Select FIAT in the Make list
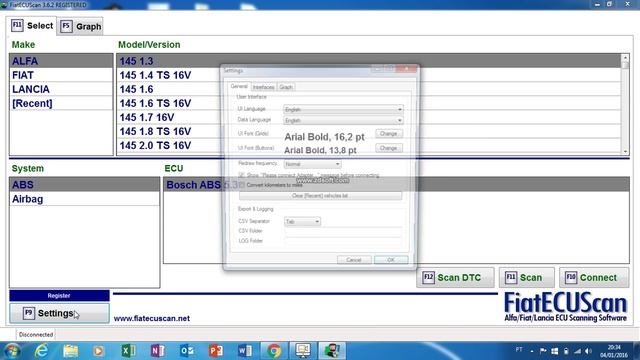 (61, 75)
